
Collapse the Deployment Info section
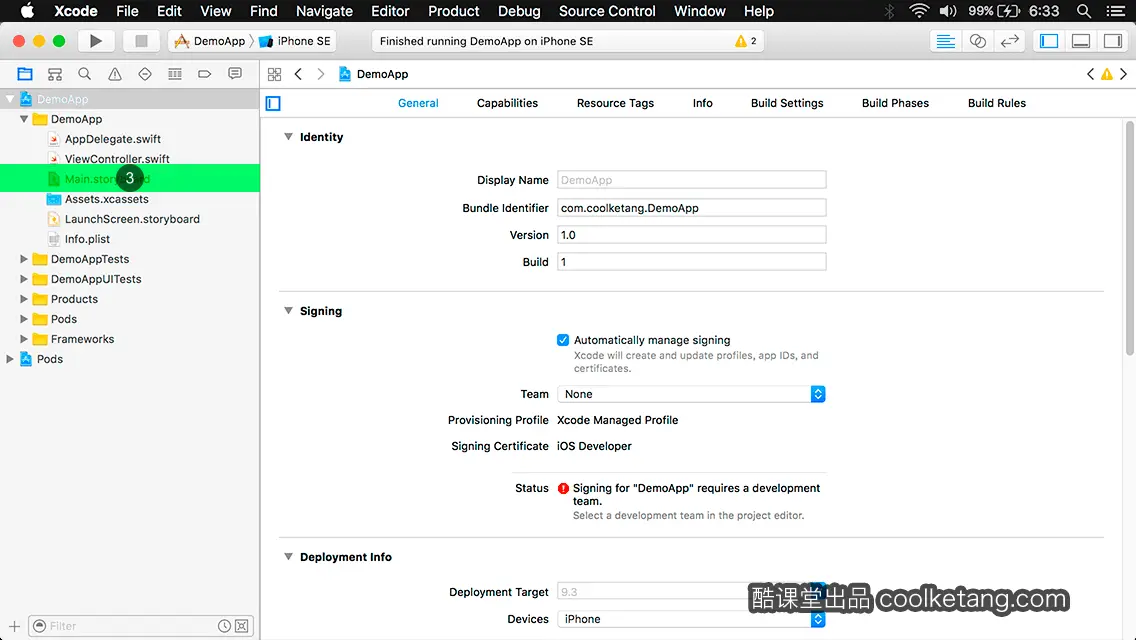[x=288, y=557]
